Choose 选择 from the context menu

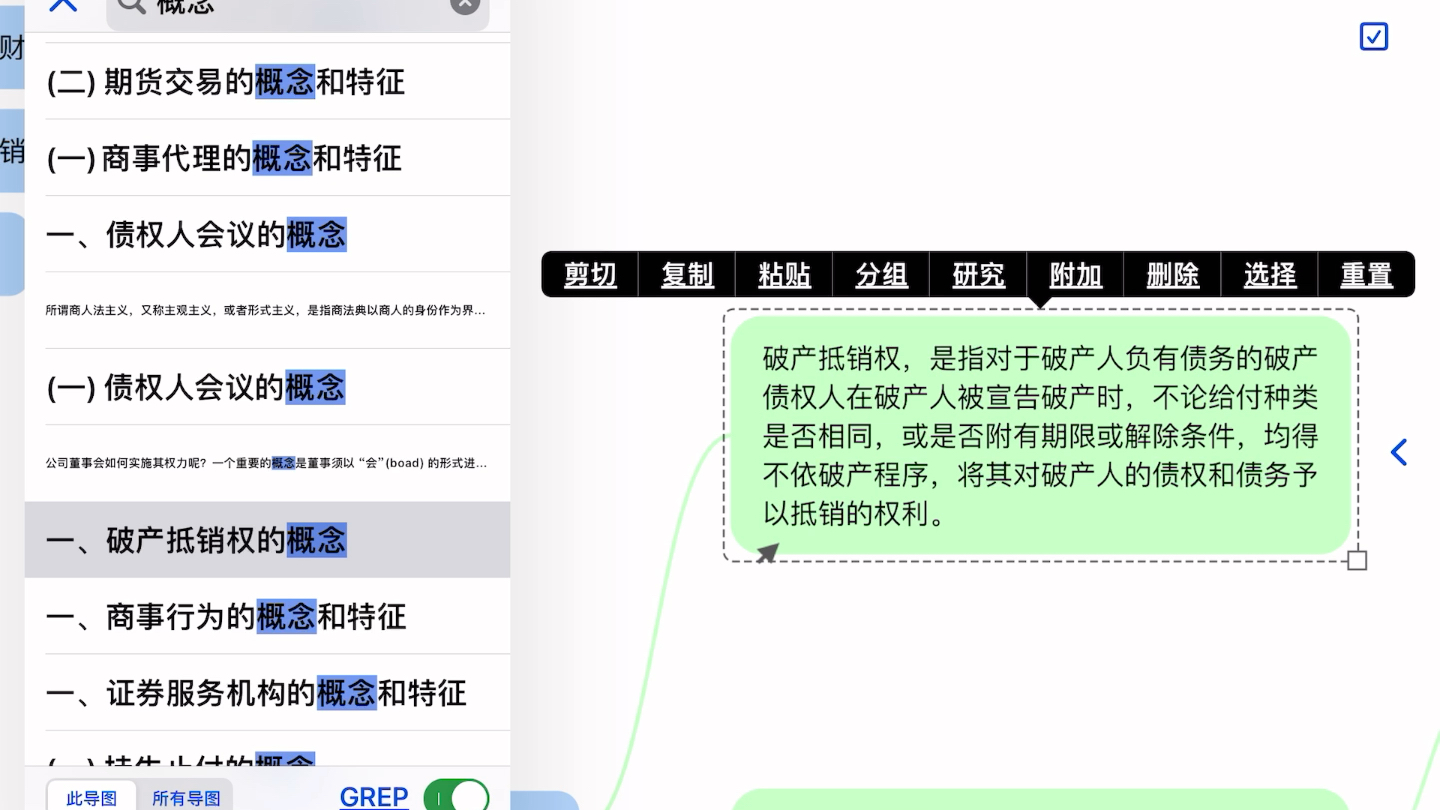[x=1270, y=275]
